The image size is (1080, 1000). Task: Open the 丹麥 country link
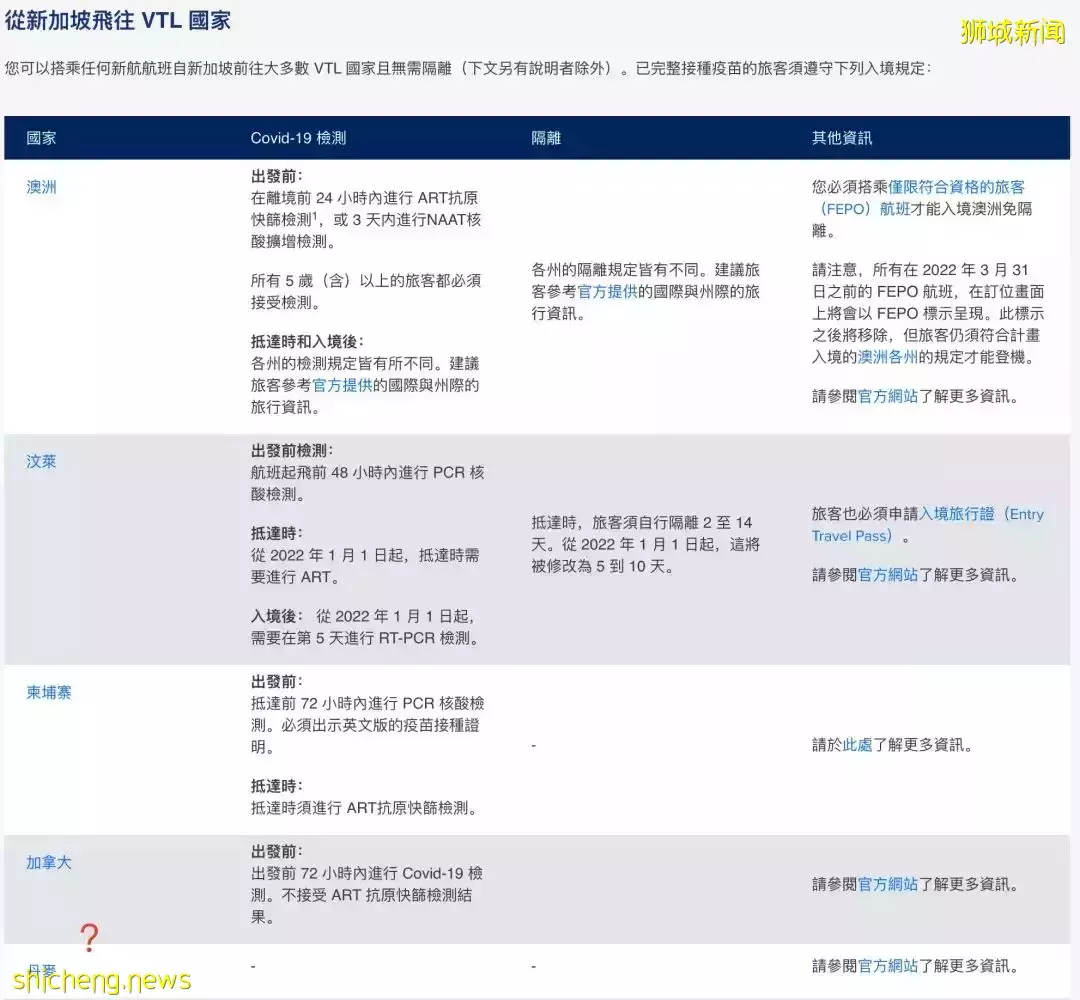pos(40,967)
